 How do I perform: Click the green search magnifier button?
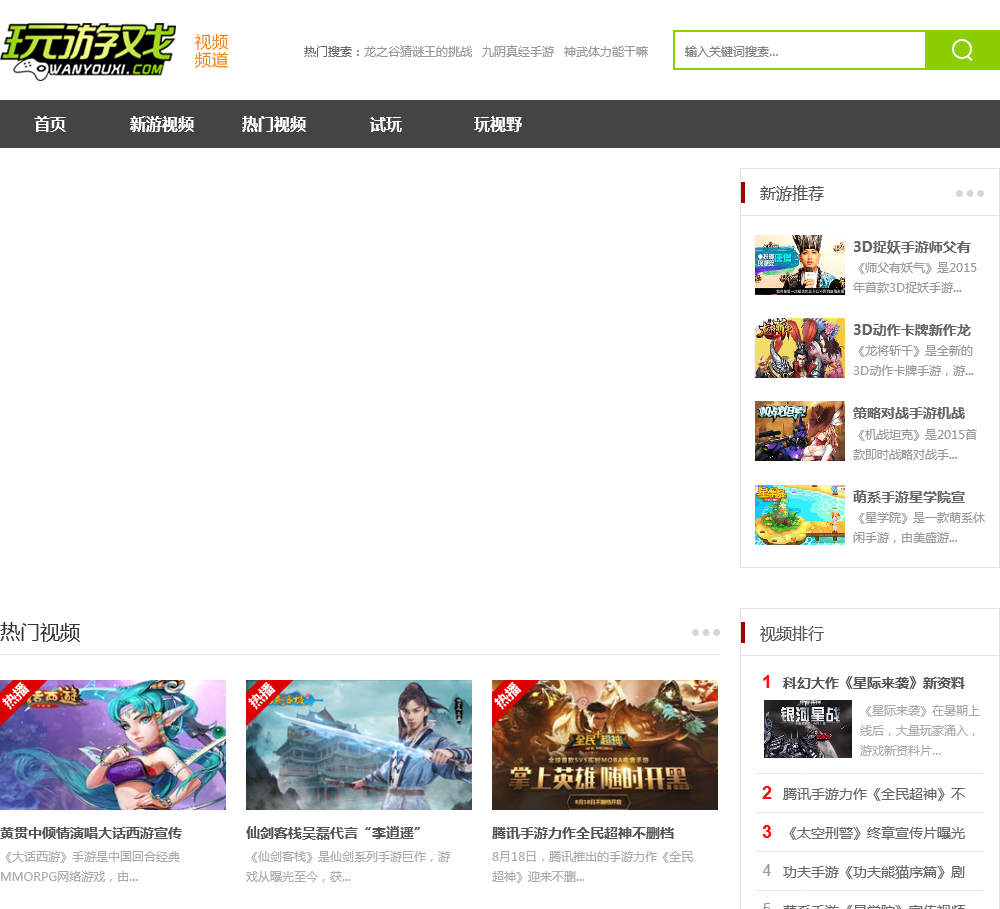(962, 50)
